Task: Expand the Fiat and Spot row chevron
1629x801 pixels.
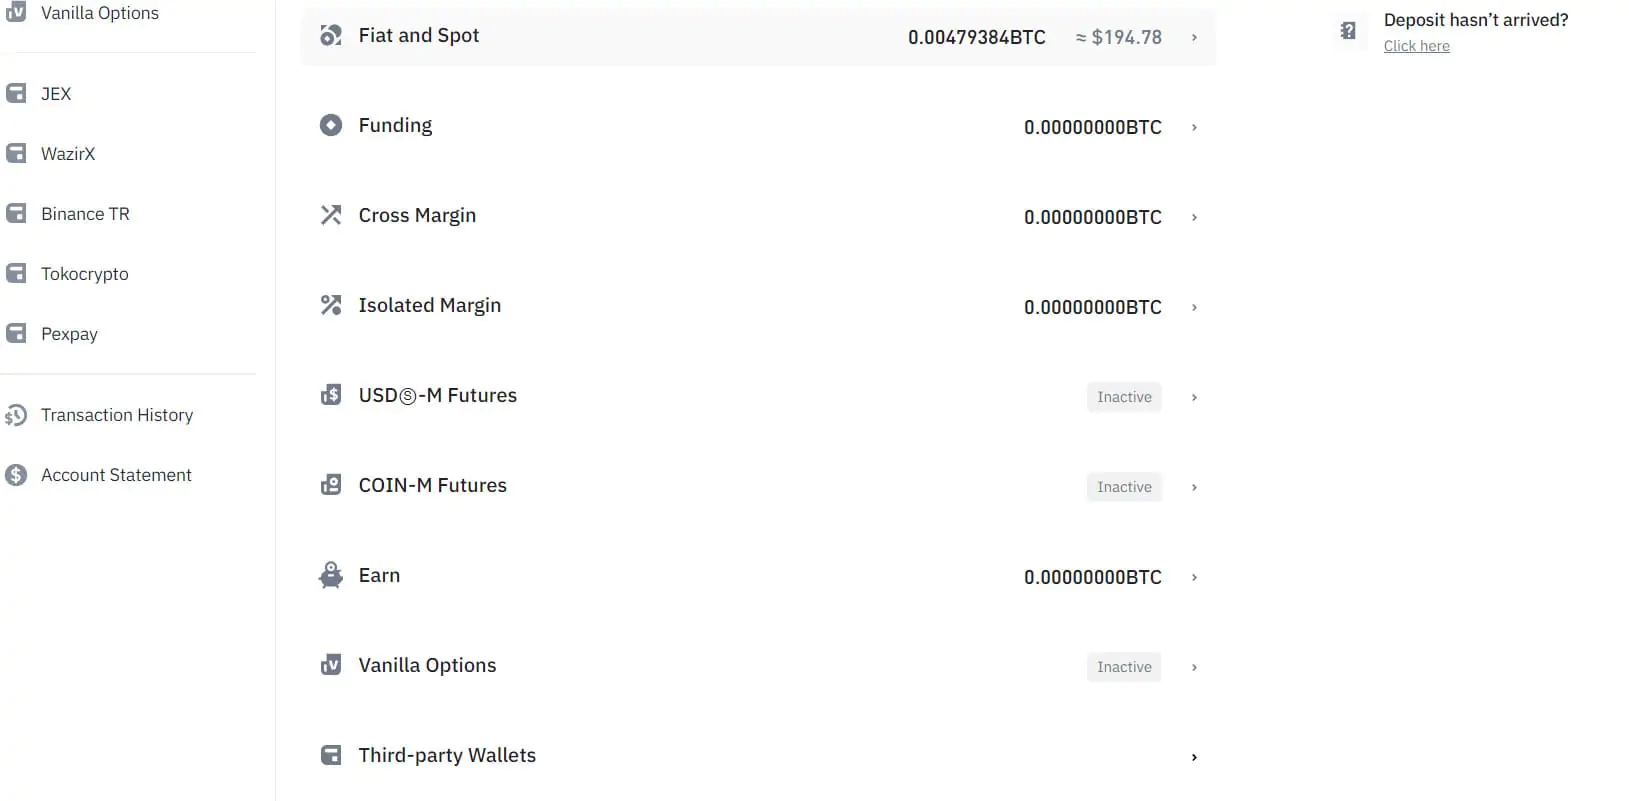Action: [1194, 37]
